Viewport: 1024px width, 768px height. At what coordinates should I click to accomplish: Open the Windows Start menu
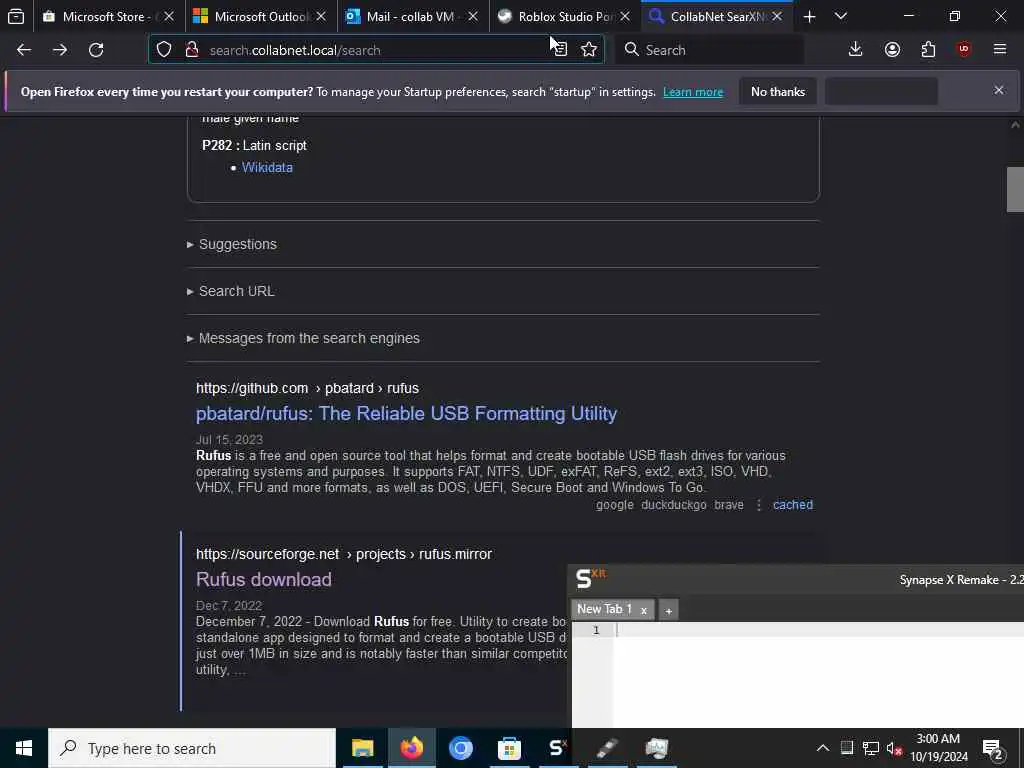(x=24, y=748)
